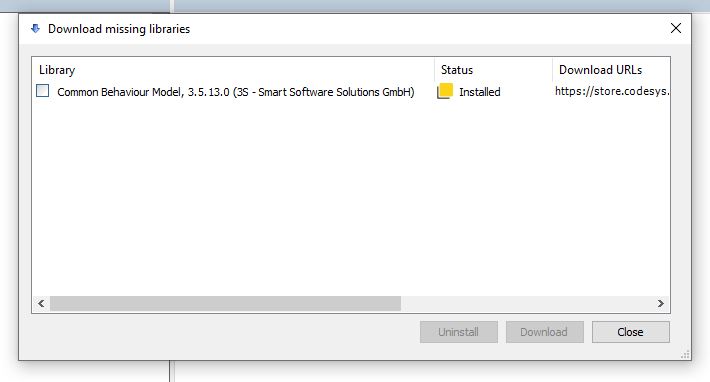Click the horizontal scrollbar thumb
This screenshot has height=382, width=710.
click(225, 303)
